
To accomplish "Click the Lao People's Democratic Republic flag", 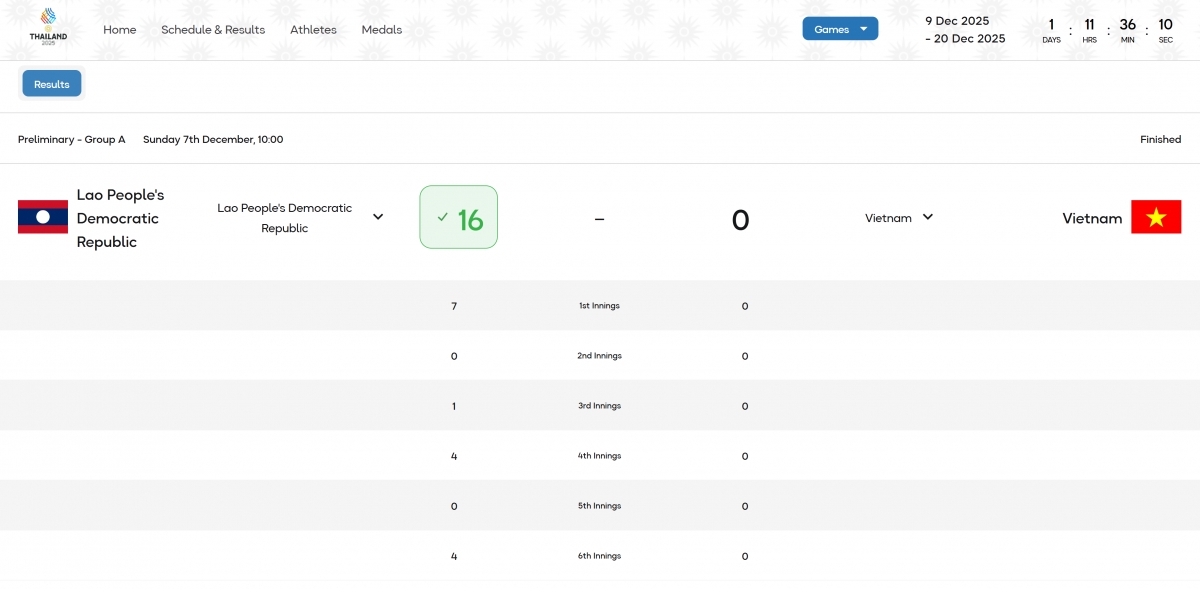I will [x=43, y=217].
